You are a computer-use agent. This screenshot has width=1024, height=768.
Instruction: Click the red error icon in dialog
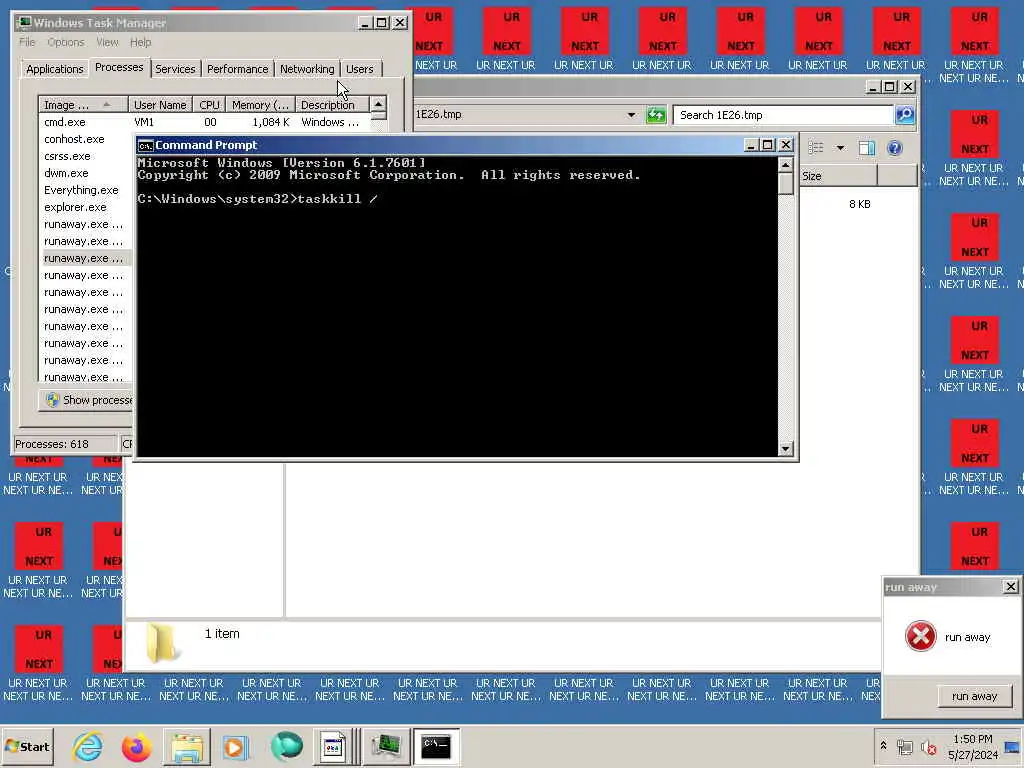tap(920, 636)
